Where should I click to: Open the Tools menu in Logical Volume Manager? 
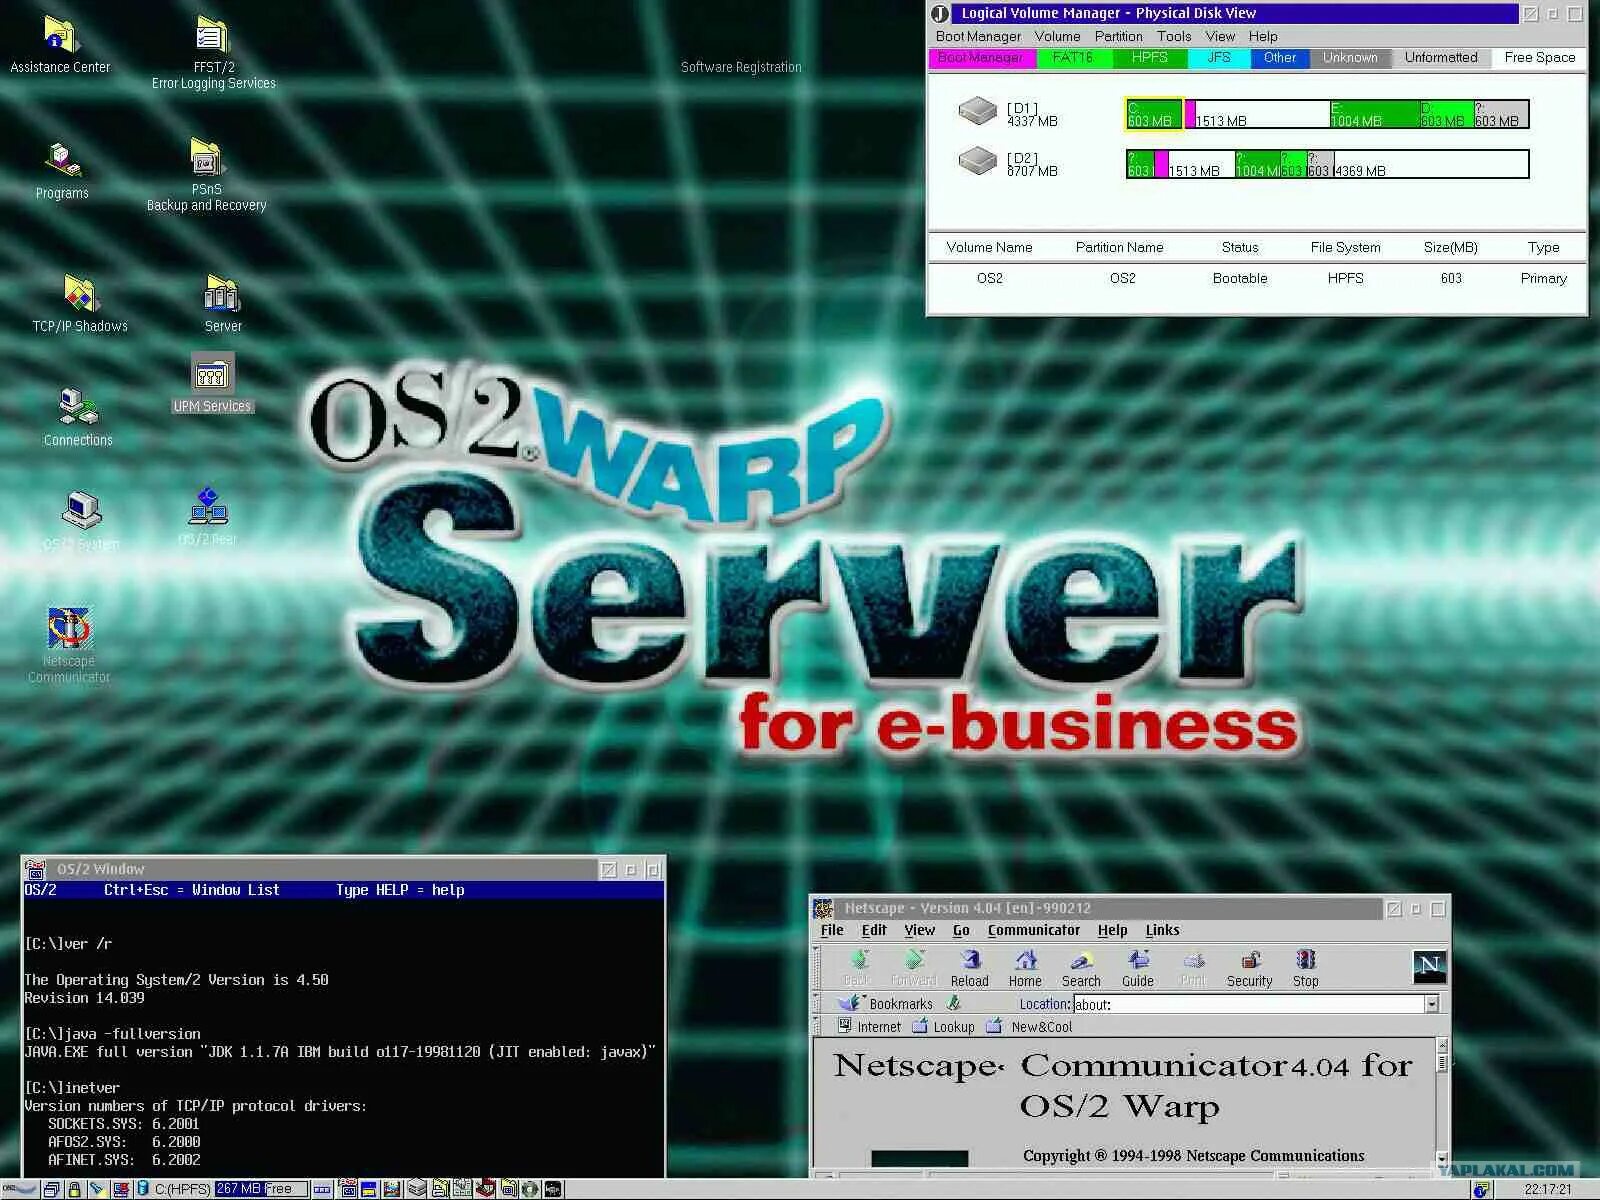pyautogui.click(x=1174, y=36)
